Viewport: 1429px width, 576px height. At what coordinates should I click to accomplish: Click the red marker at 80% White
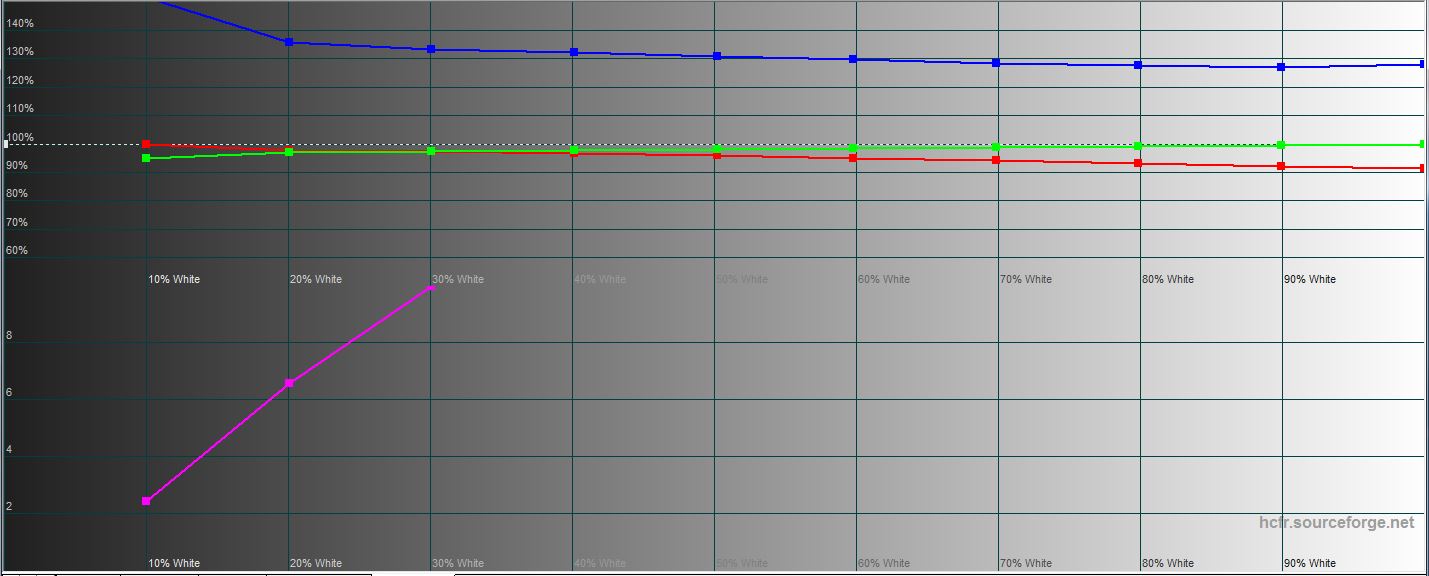tap(1138, 163)
